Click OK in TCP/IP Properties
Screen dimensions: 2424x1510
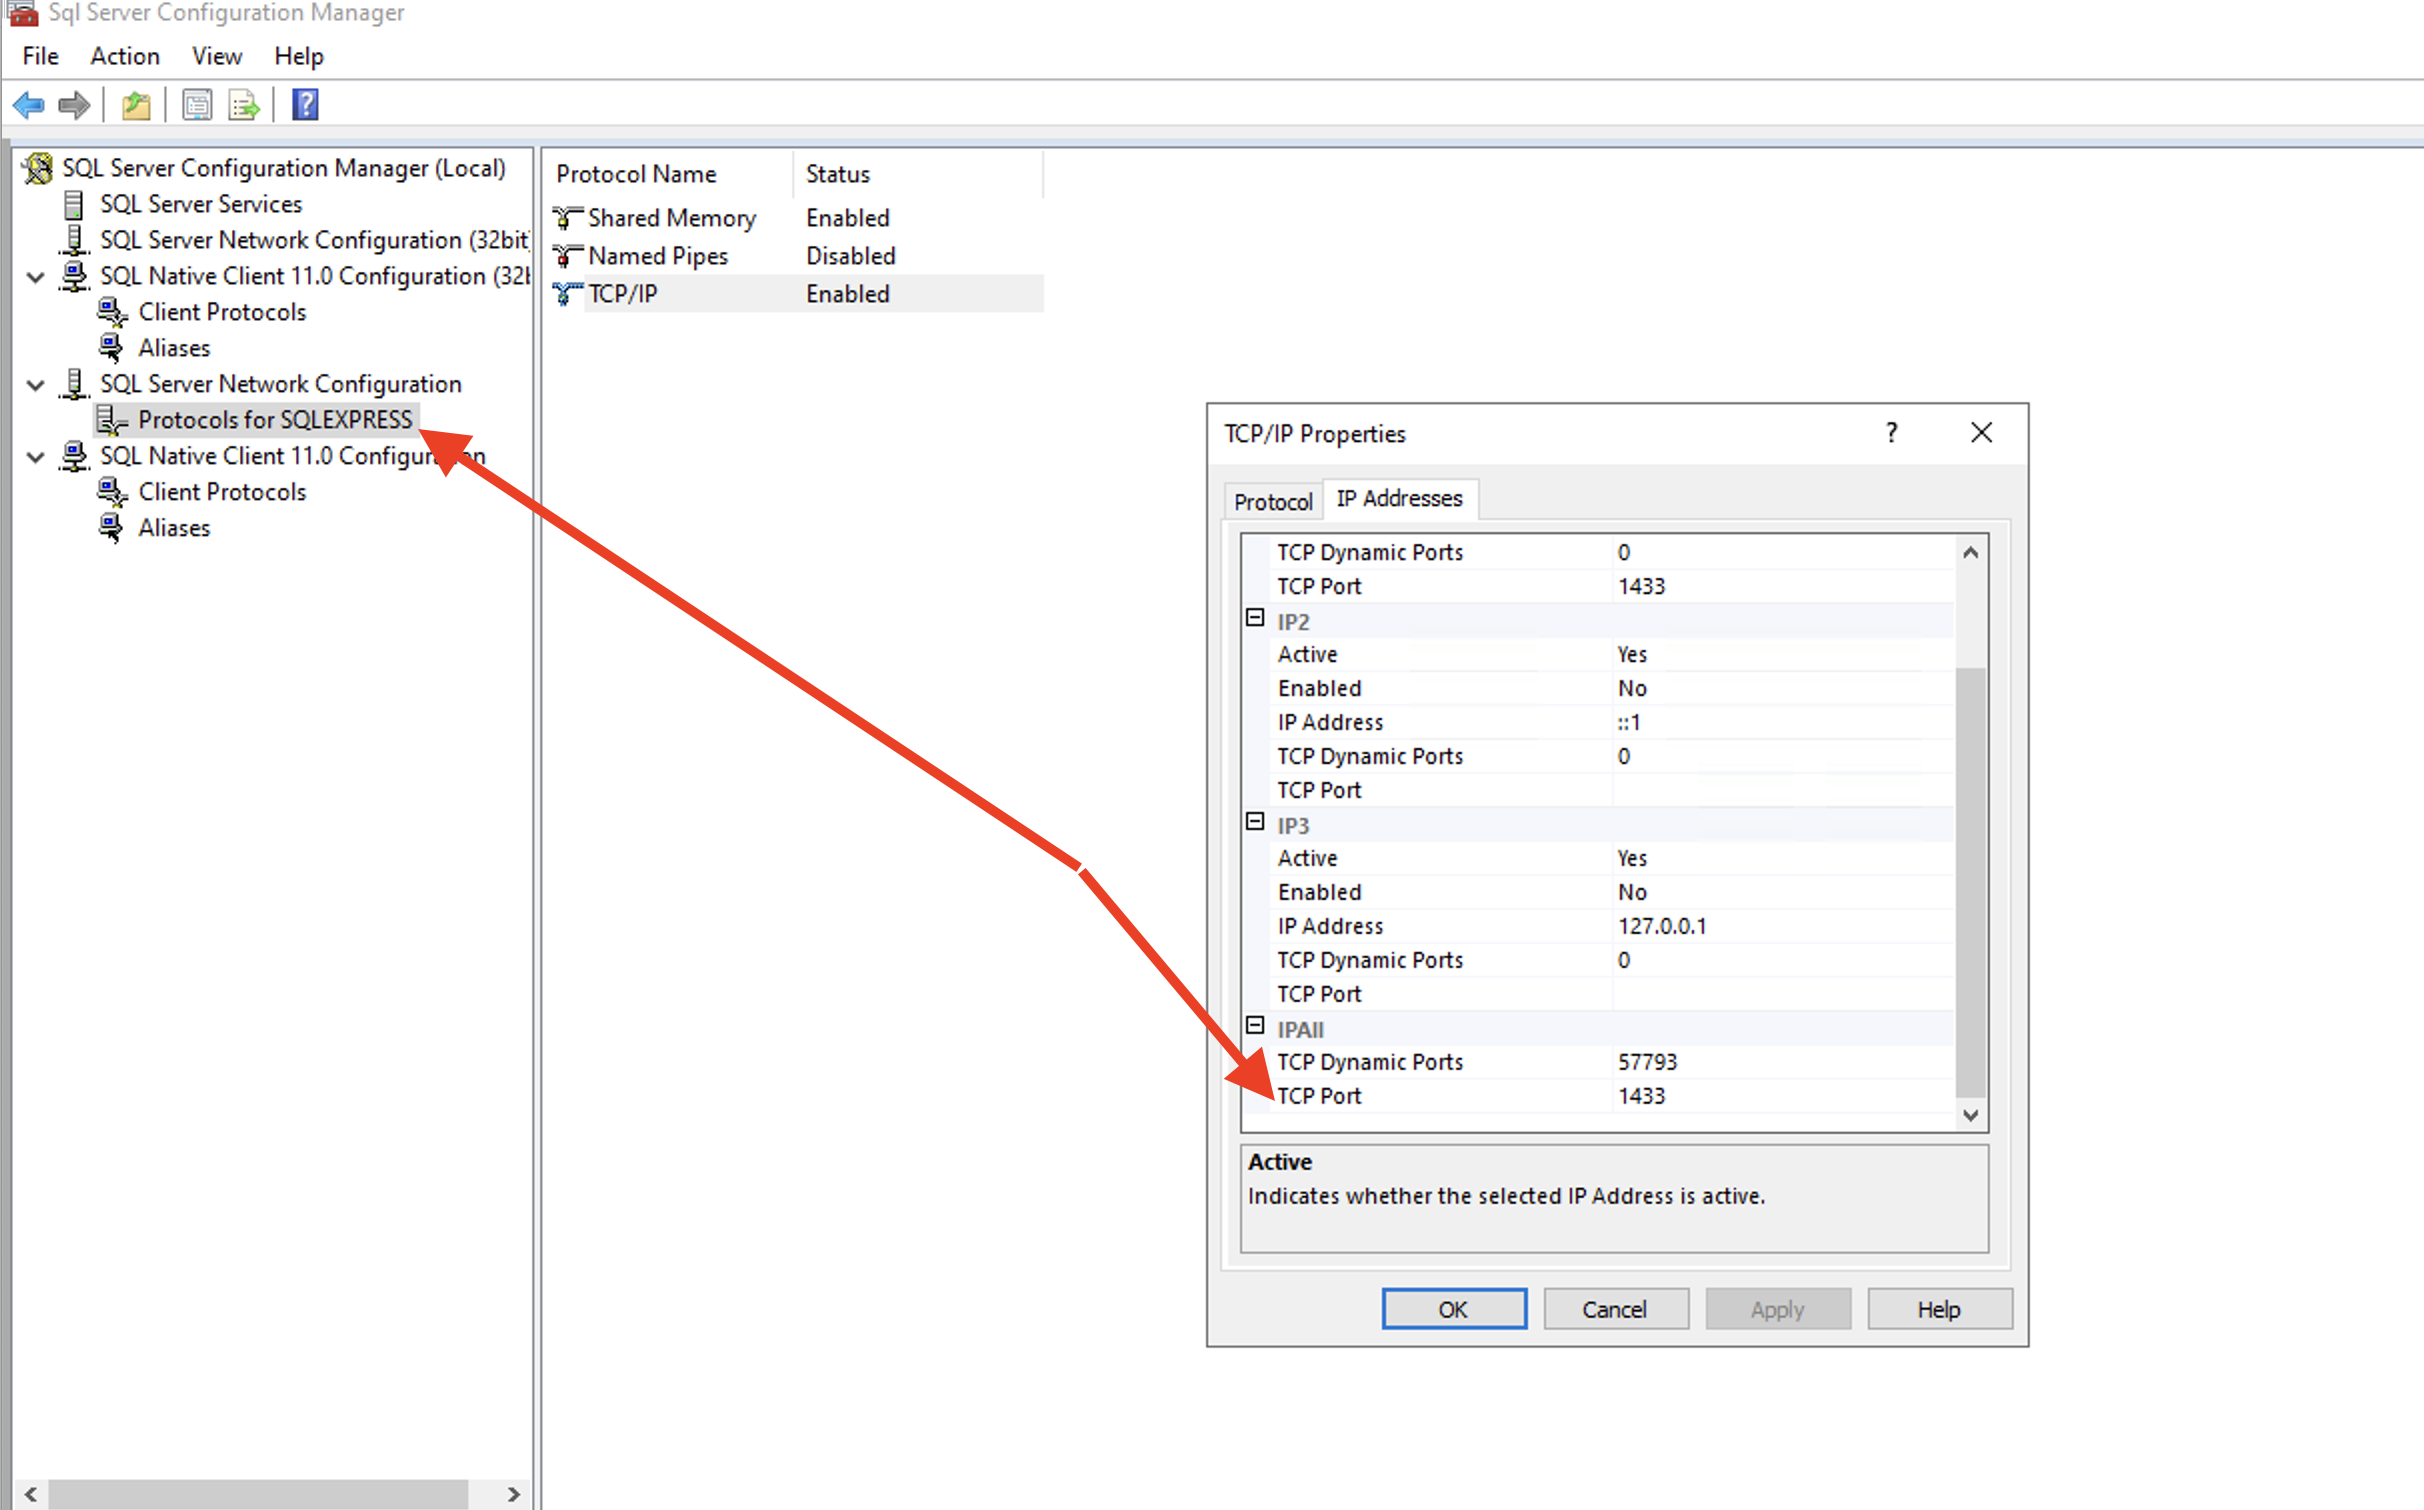[x=1453, y=1309]
